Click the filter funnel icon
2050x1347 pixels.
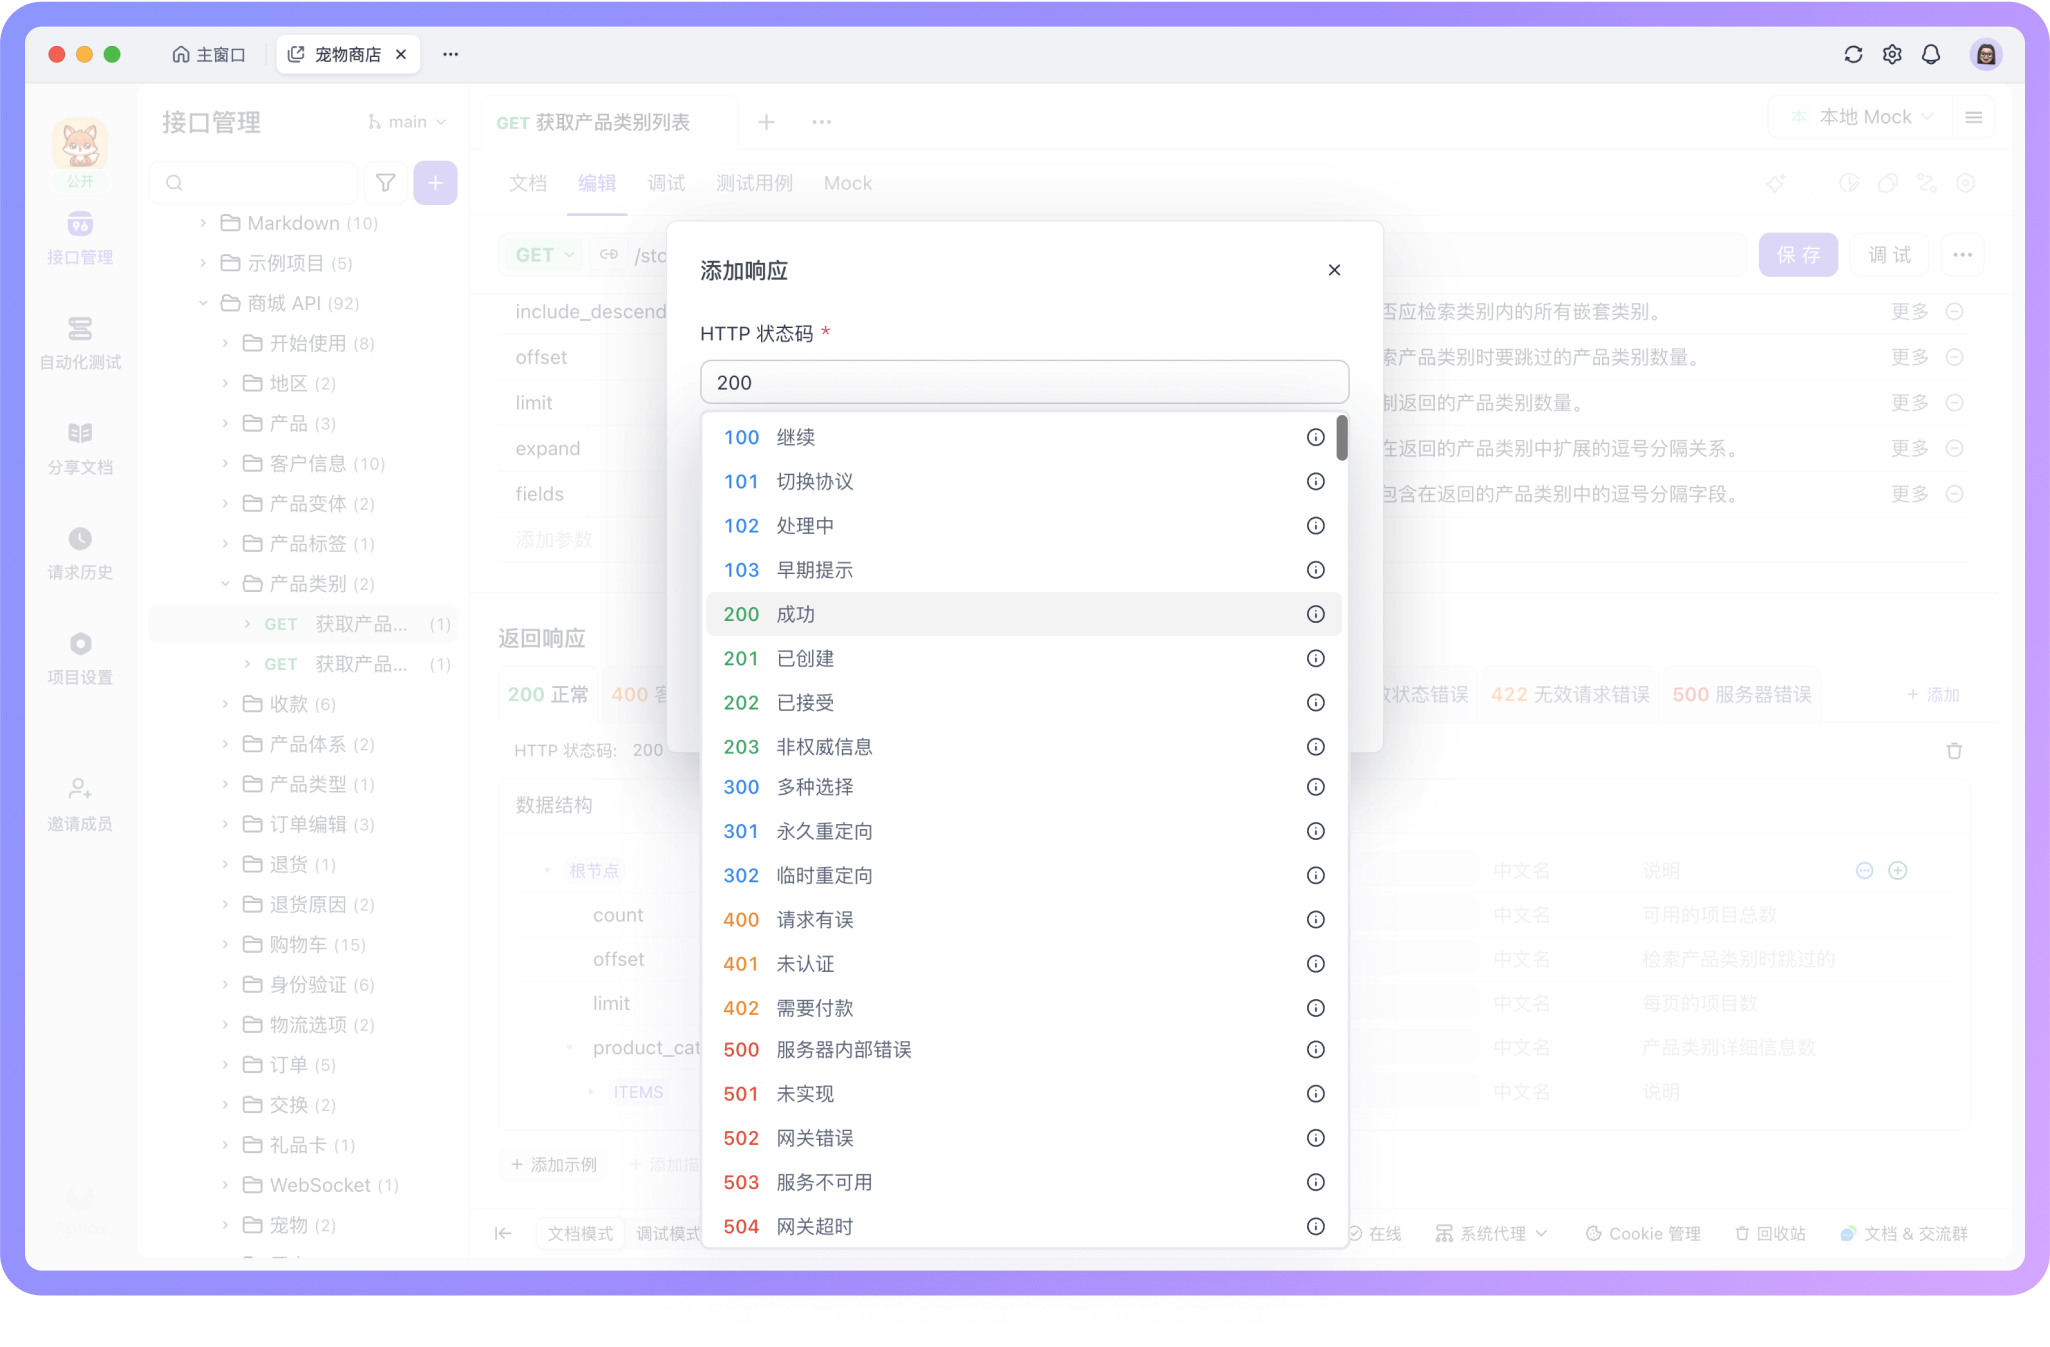tap(385, 183)
